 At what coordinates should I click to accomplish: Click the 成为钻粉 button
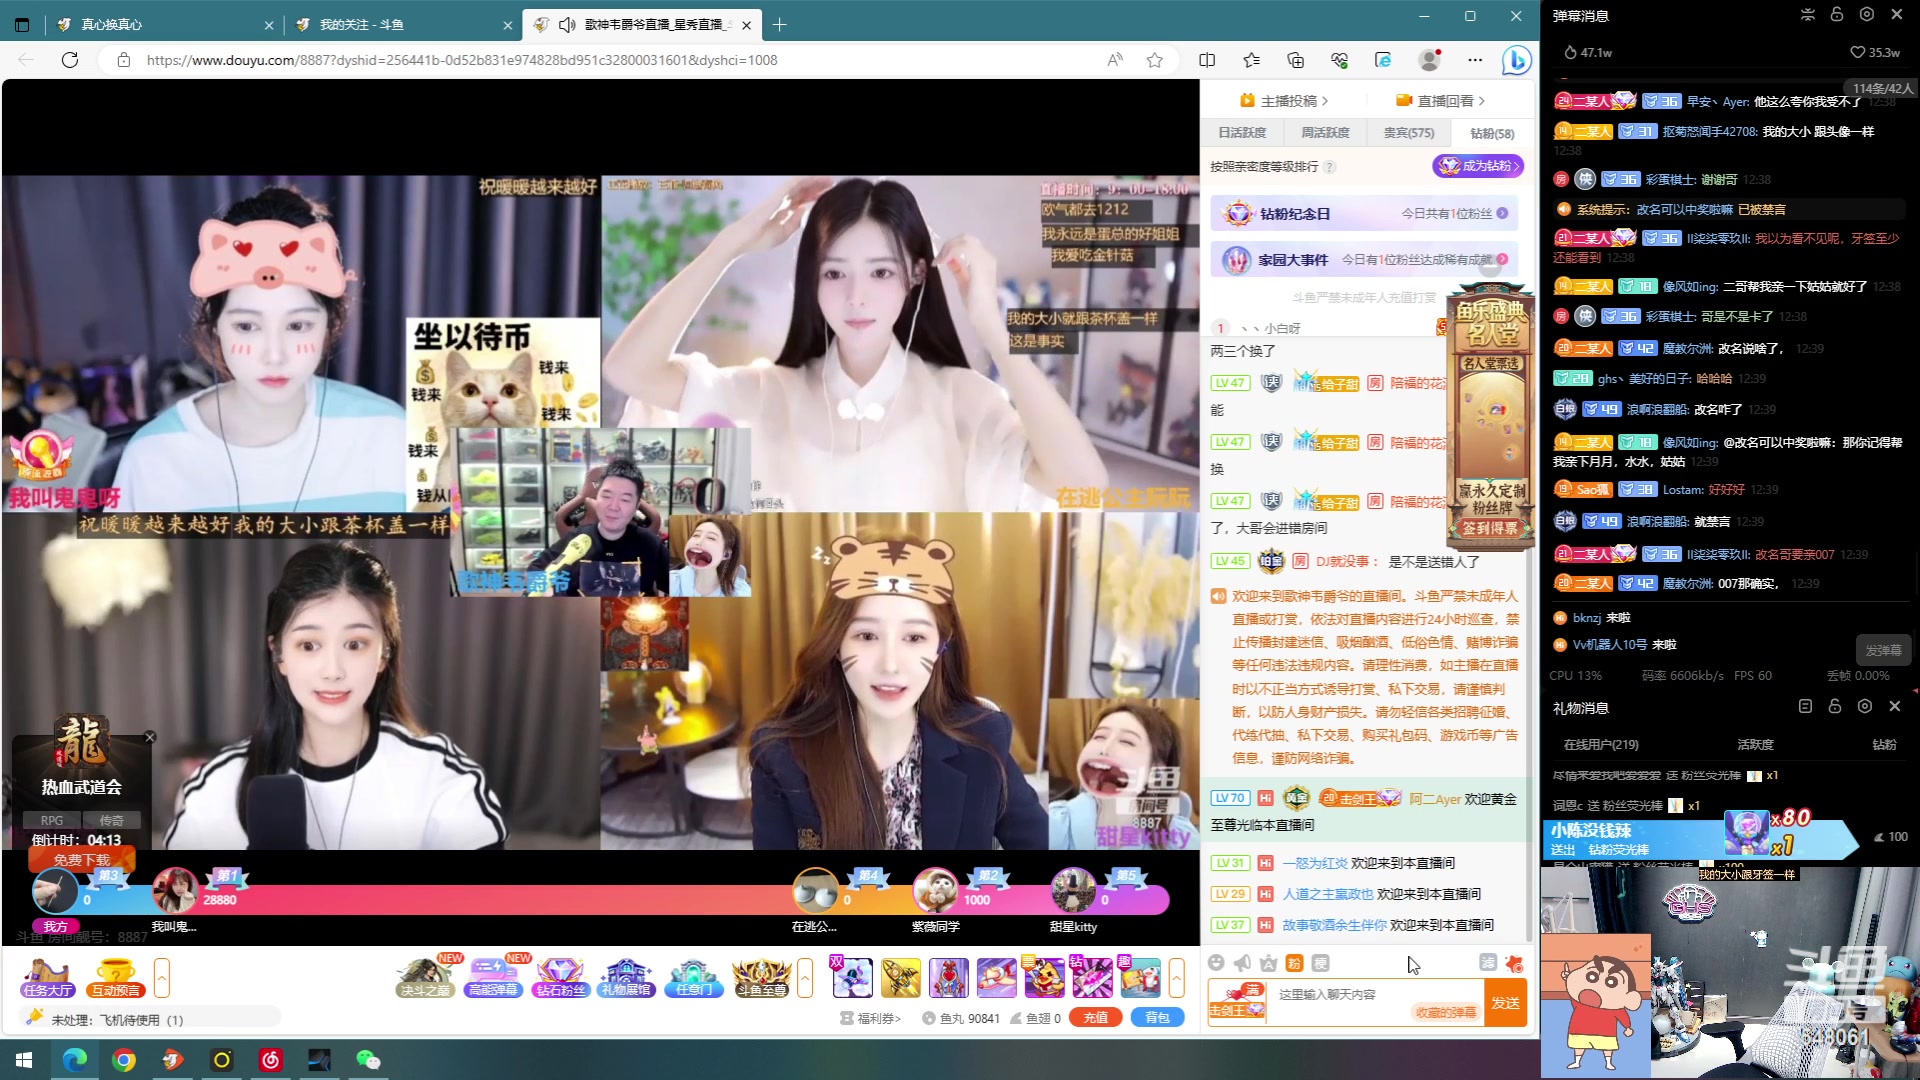point(1478,166)
